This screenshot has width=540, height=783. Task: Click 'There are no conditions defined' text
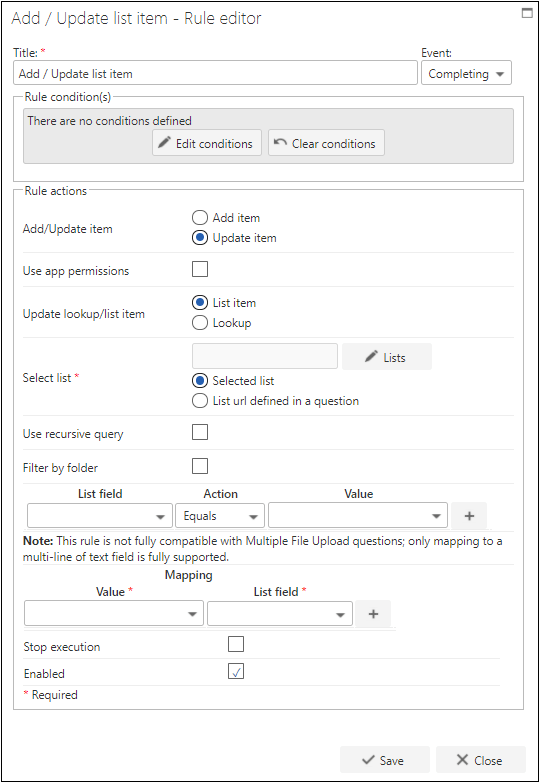click(x=109, y=121)
